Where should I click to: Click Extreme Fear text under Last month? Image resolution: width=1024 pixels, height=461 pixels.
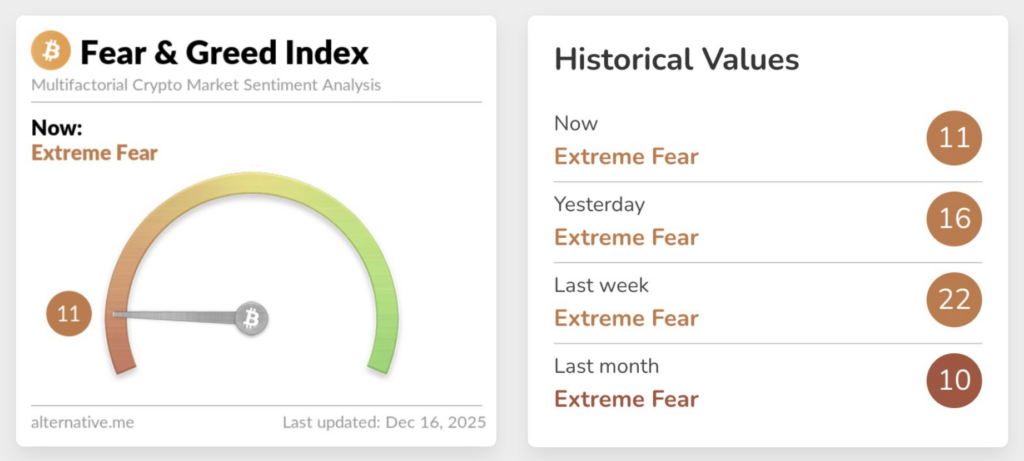click(626, 399)
